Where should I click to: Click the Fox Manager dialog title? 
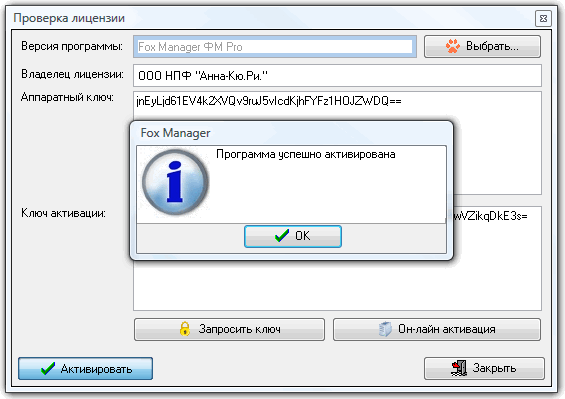click(x=175, y=133)
